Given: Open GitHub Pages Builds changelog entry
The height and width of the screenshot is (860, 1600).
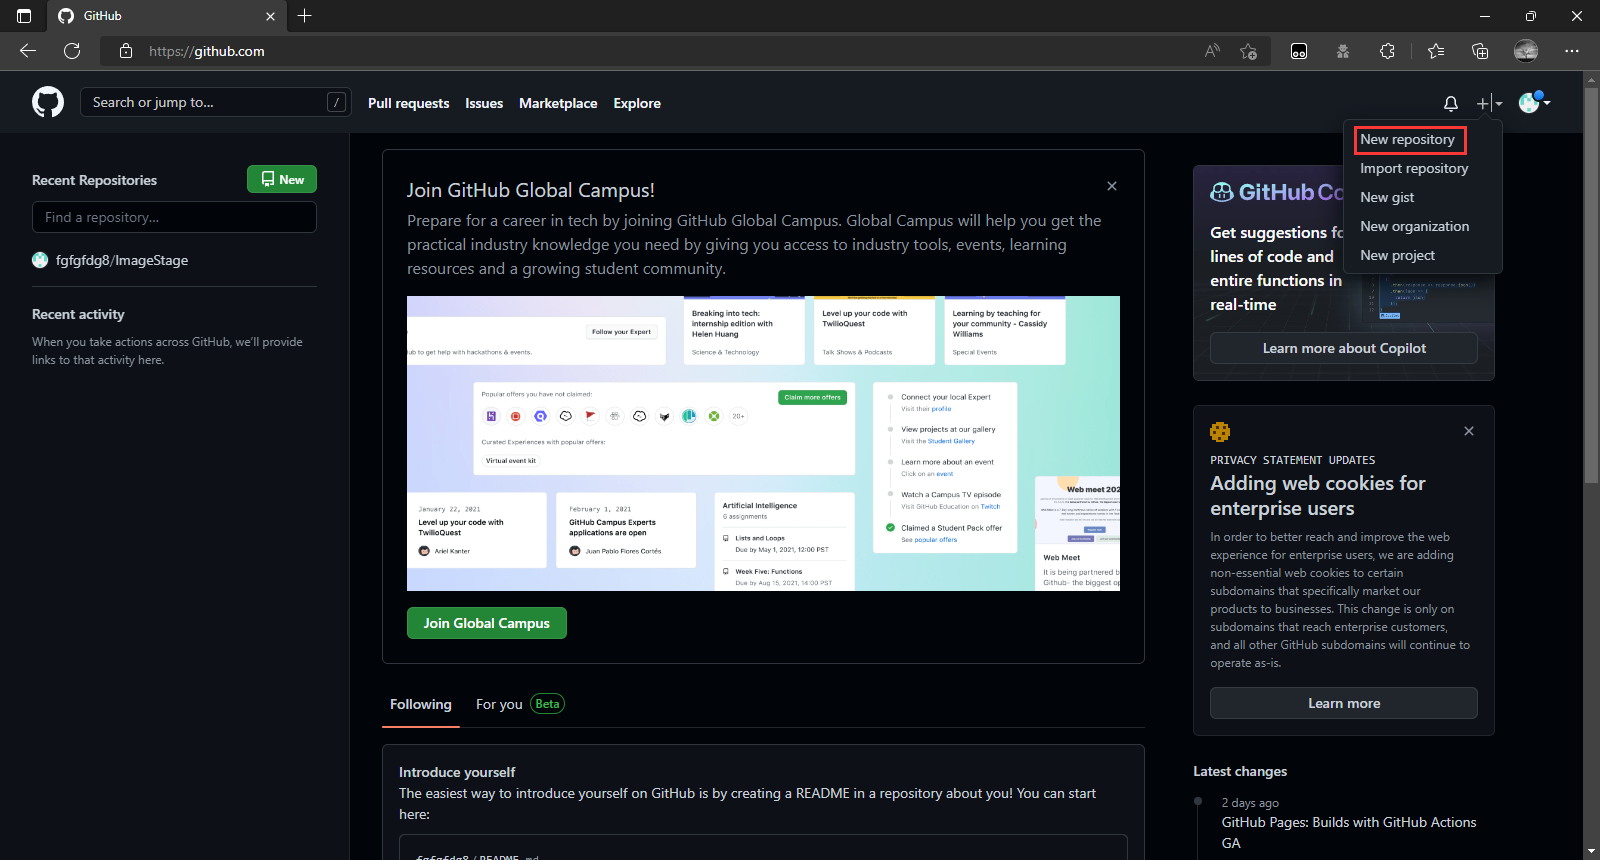Looking at the screenshot, I should coord(1348,832).
